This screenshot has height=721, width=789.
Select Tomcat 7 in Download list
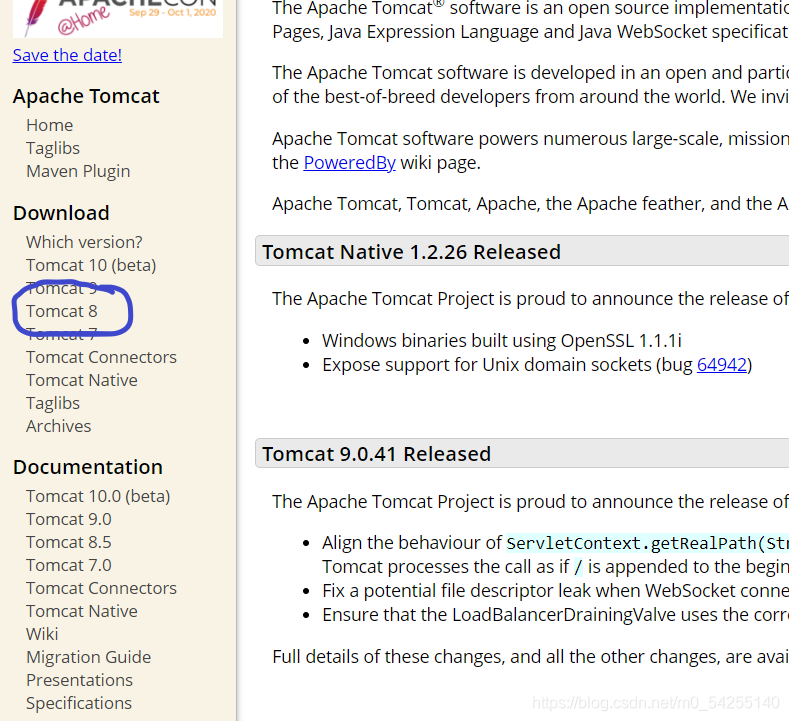click(x=61, y=334)
